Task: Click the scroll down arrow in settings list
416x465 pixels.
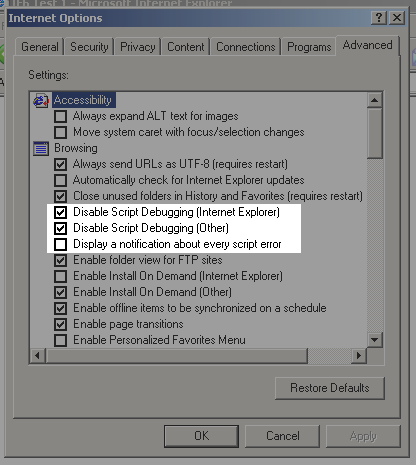Action: [x=374, y=340]
